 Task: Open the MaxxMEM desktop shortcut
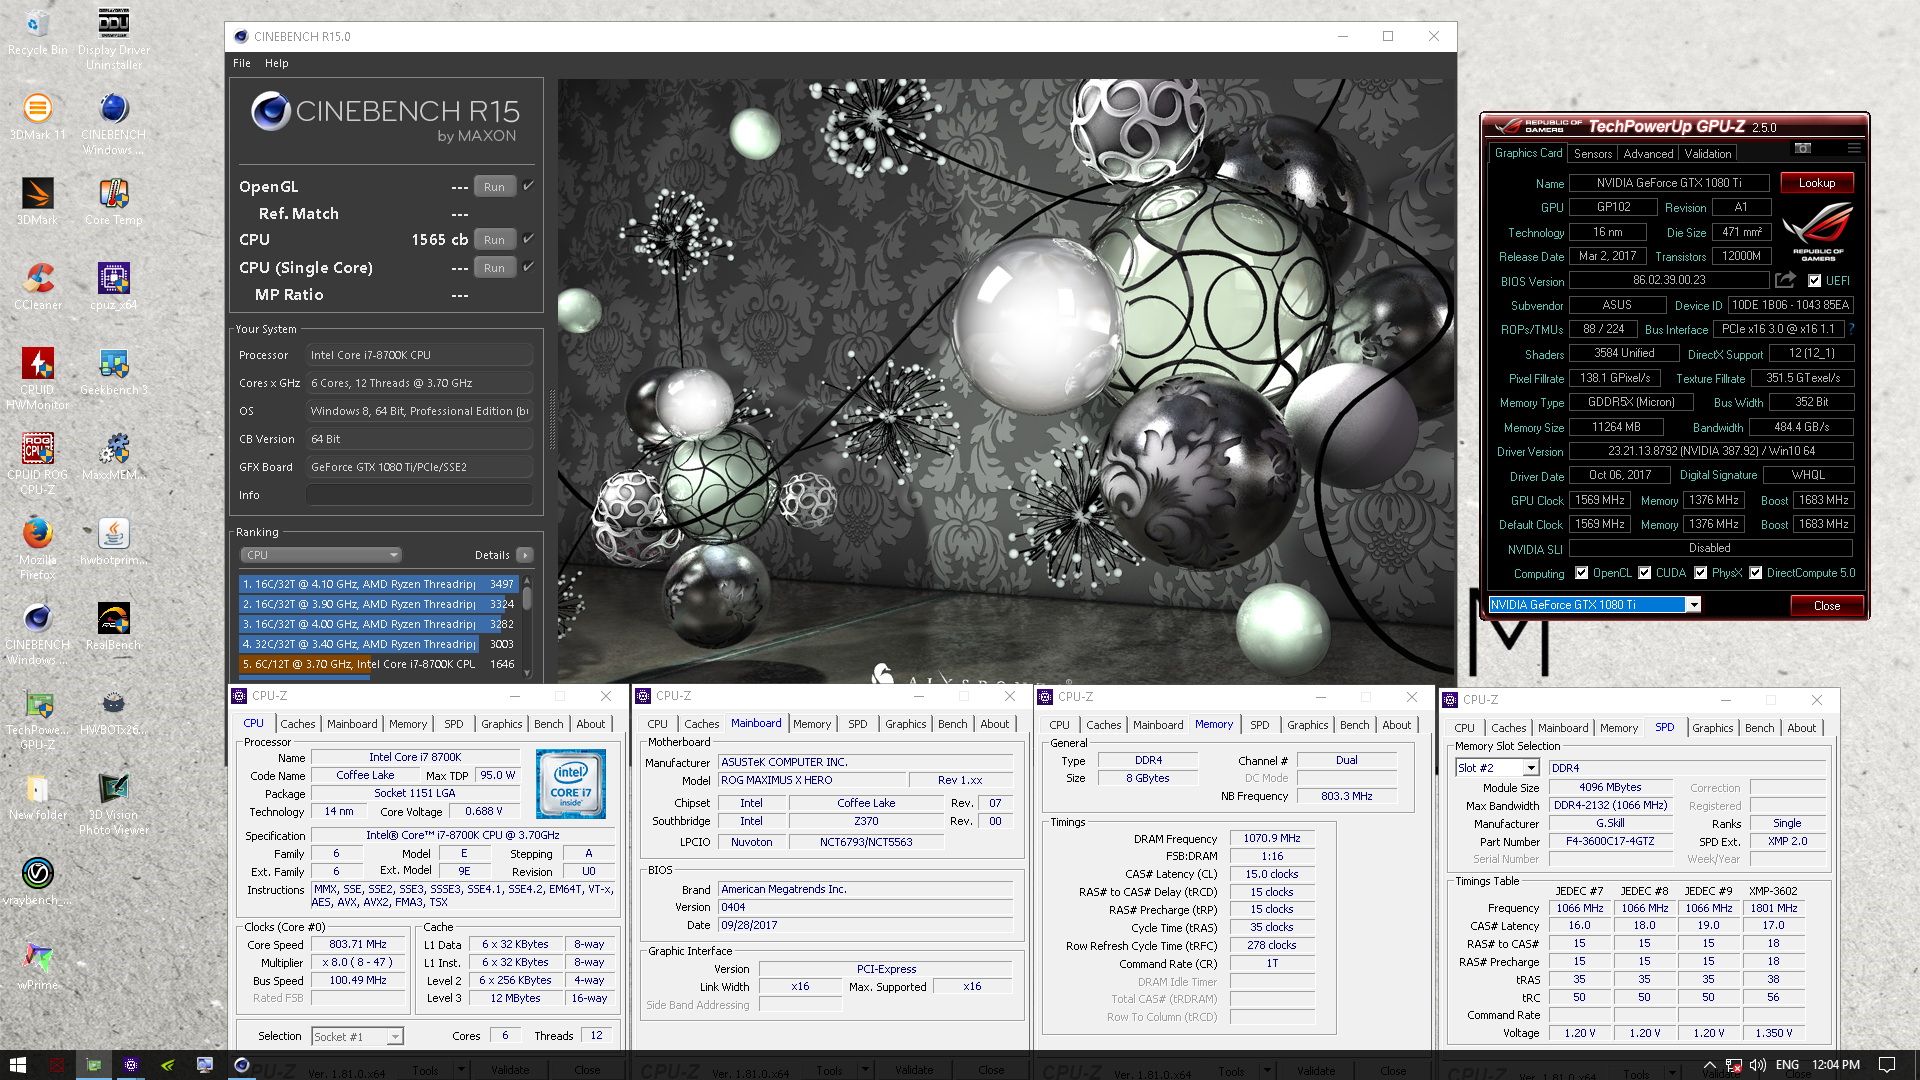point(114,457)
